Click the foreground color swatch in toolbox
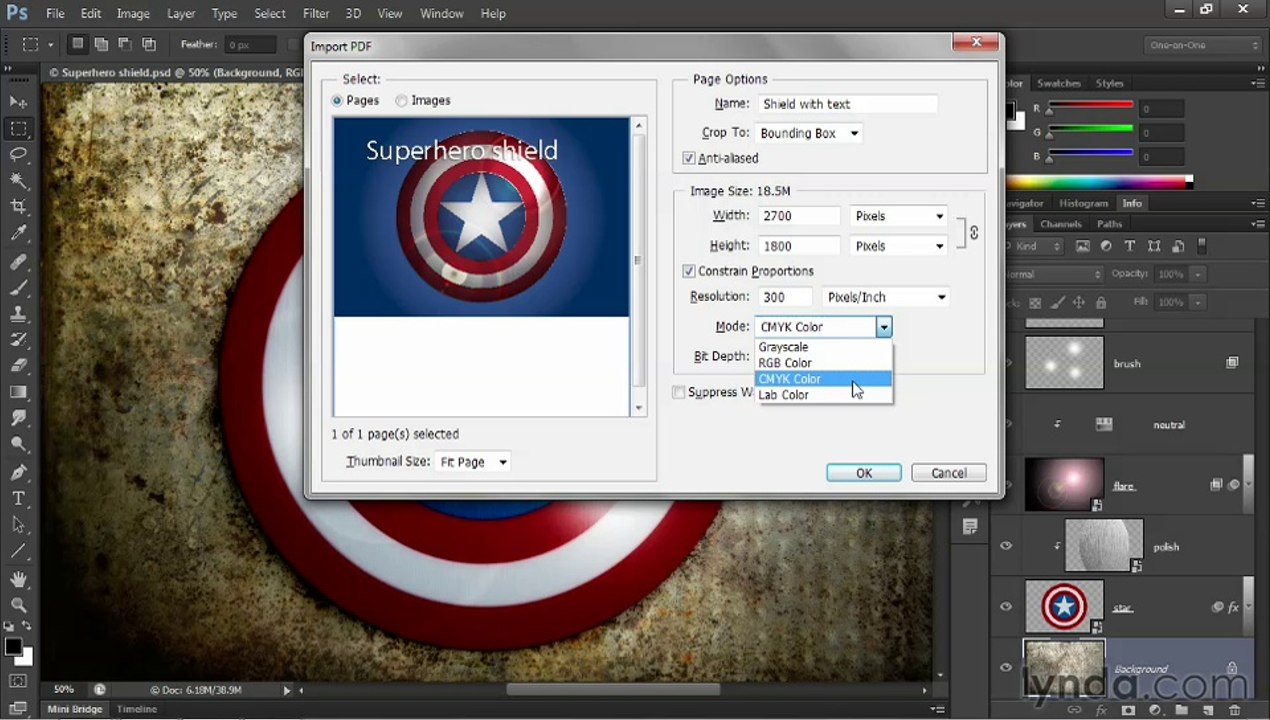 click(13, 648)
